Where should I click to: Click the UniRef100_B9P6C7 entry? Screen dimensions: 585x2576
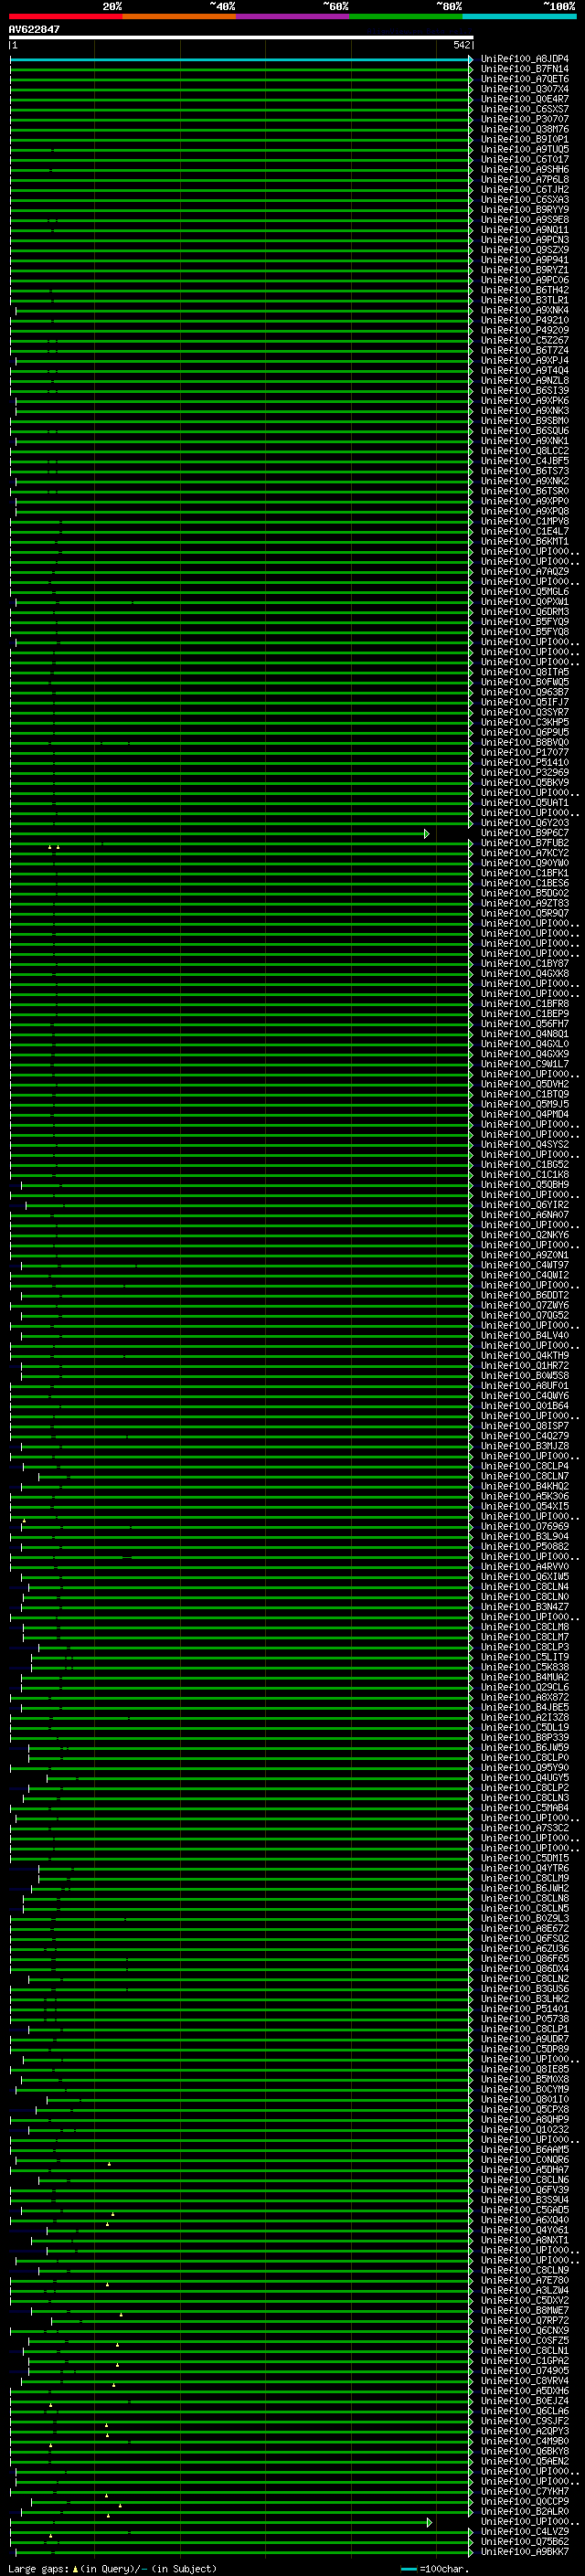click(x=525, y=833)
